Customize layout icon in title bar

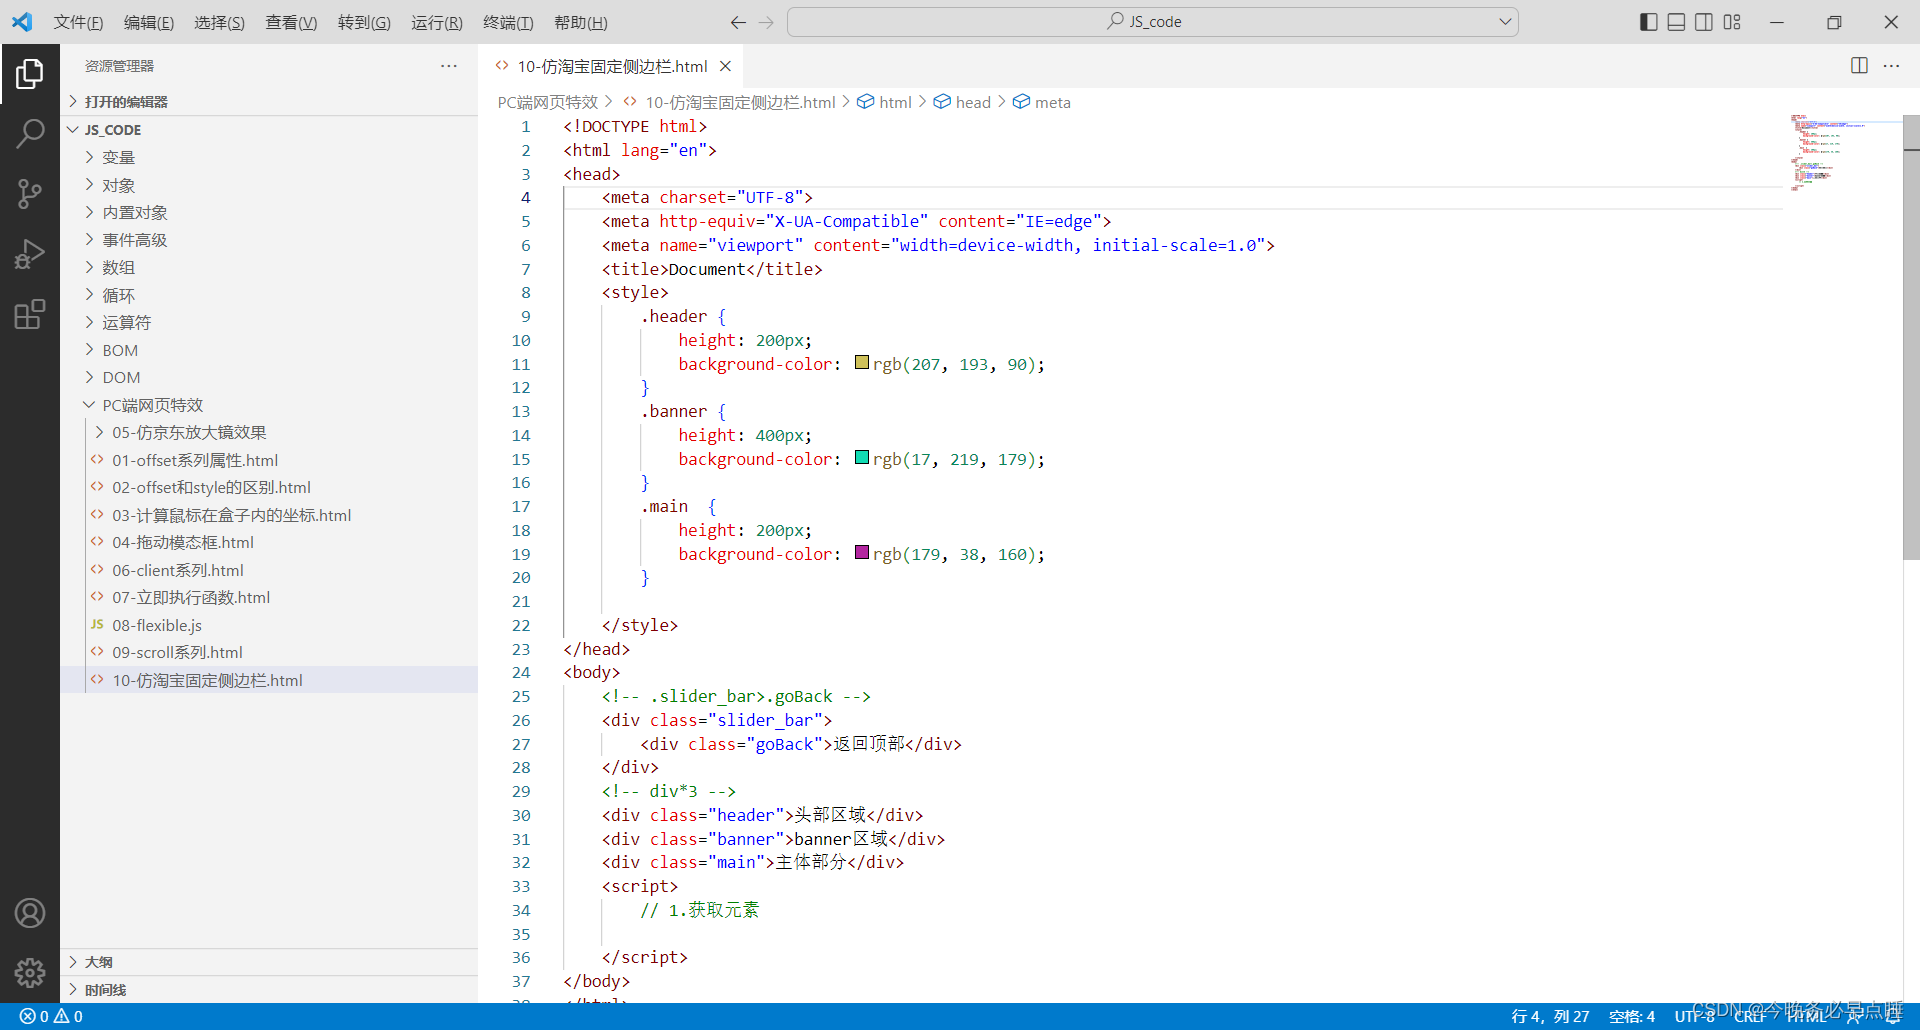click(1732, 22)
